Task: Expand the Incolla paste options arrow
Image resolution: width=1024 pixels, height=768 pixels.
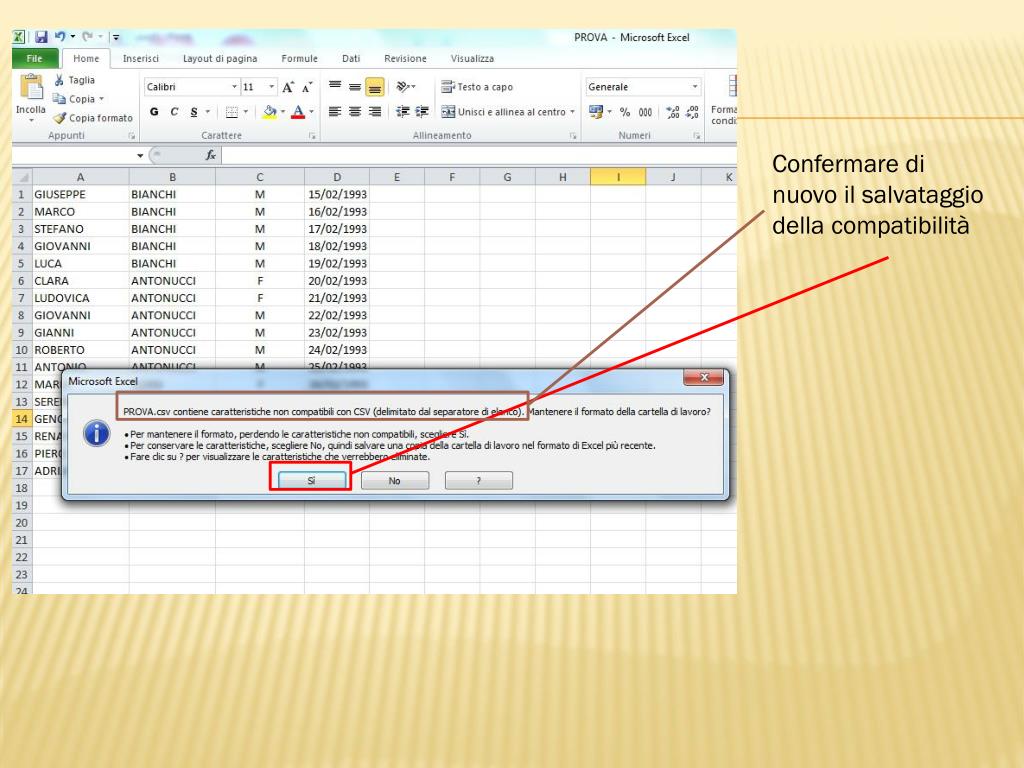Action: (x=31, y=120)
